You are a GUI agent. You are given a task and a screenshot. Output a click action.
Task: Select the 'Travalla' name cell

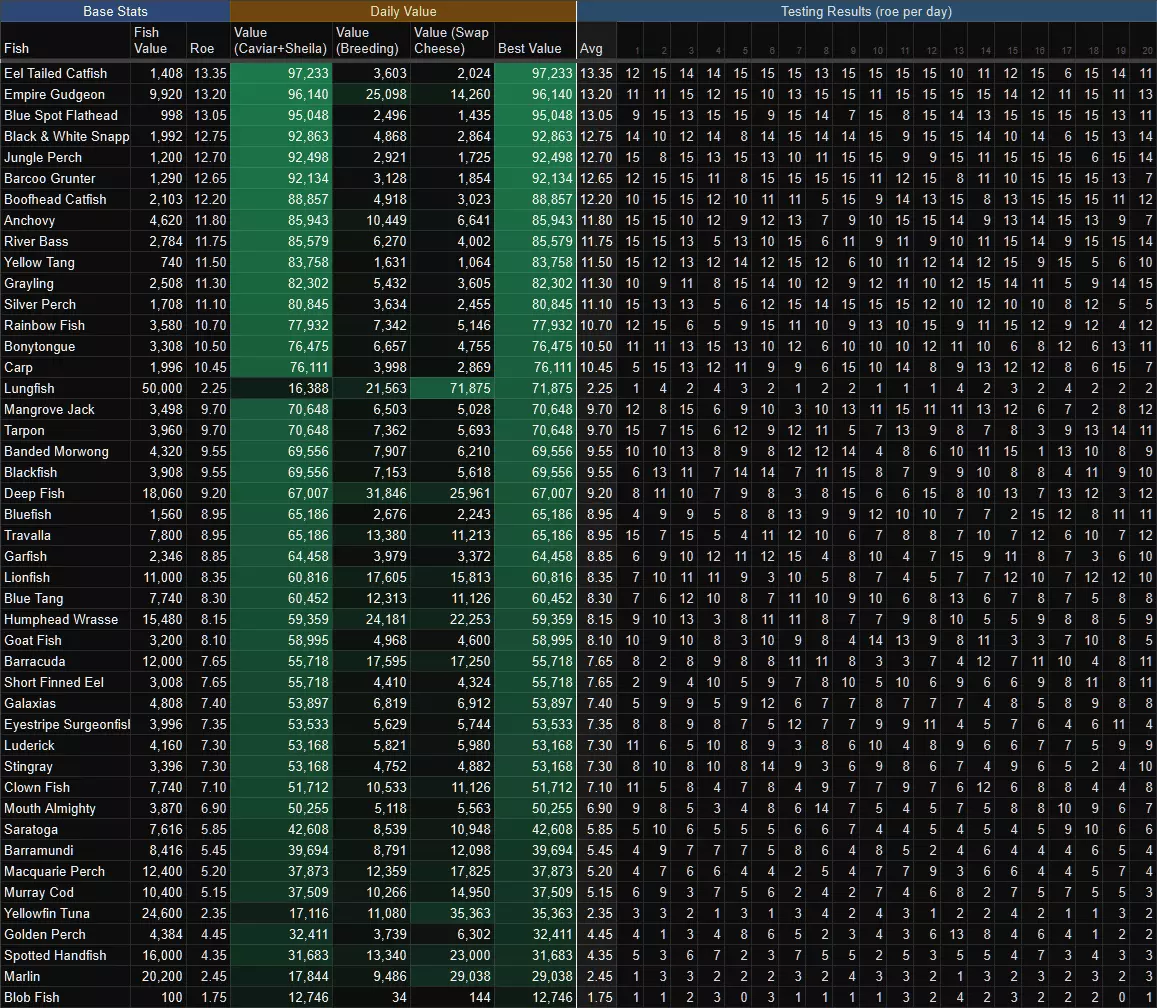click(x=66, y=536)
